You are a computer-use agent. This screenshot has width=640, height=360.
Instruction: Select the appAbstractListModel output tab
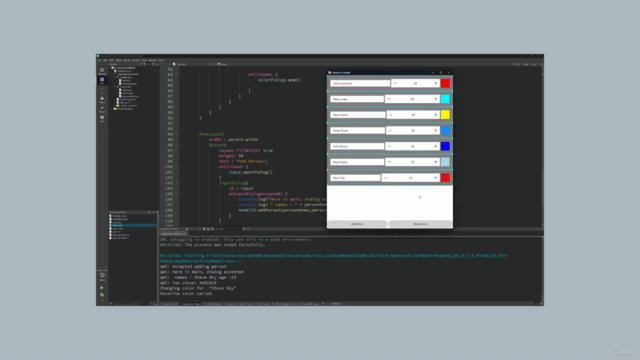coord(173,234)
